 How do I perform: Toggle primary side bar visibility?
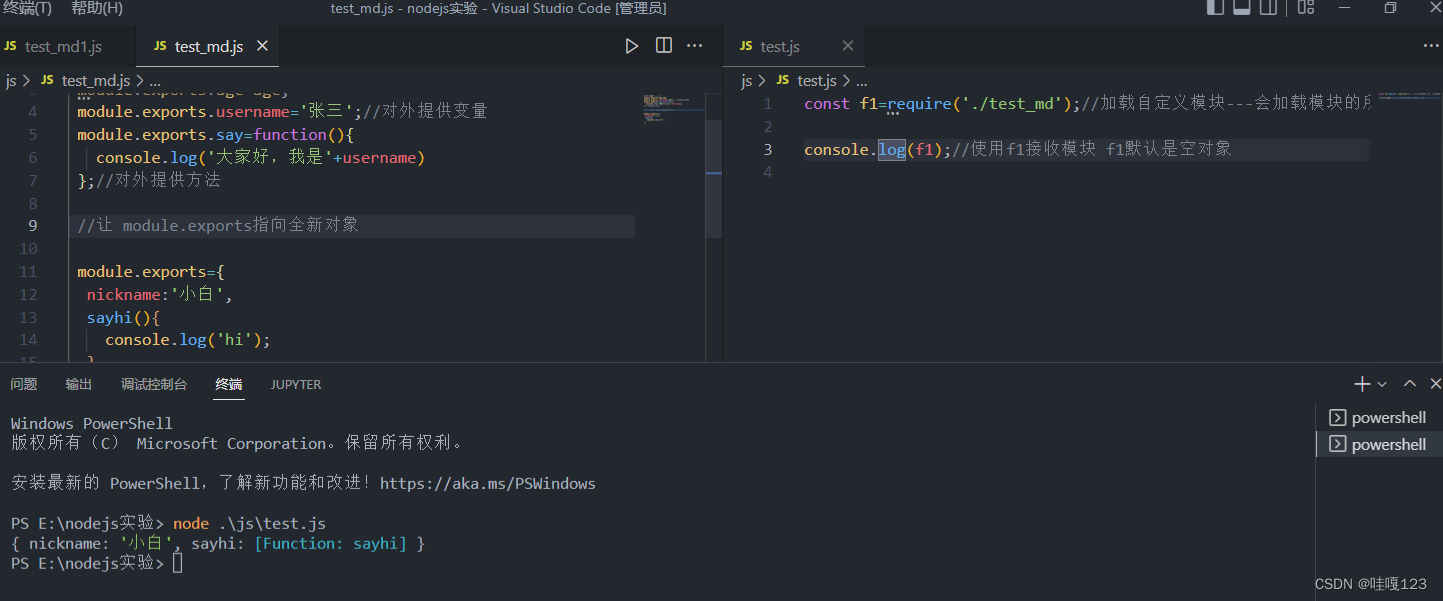tap(1215, 8)
